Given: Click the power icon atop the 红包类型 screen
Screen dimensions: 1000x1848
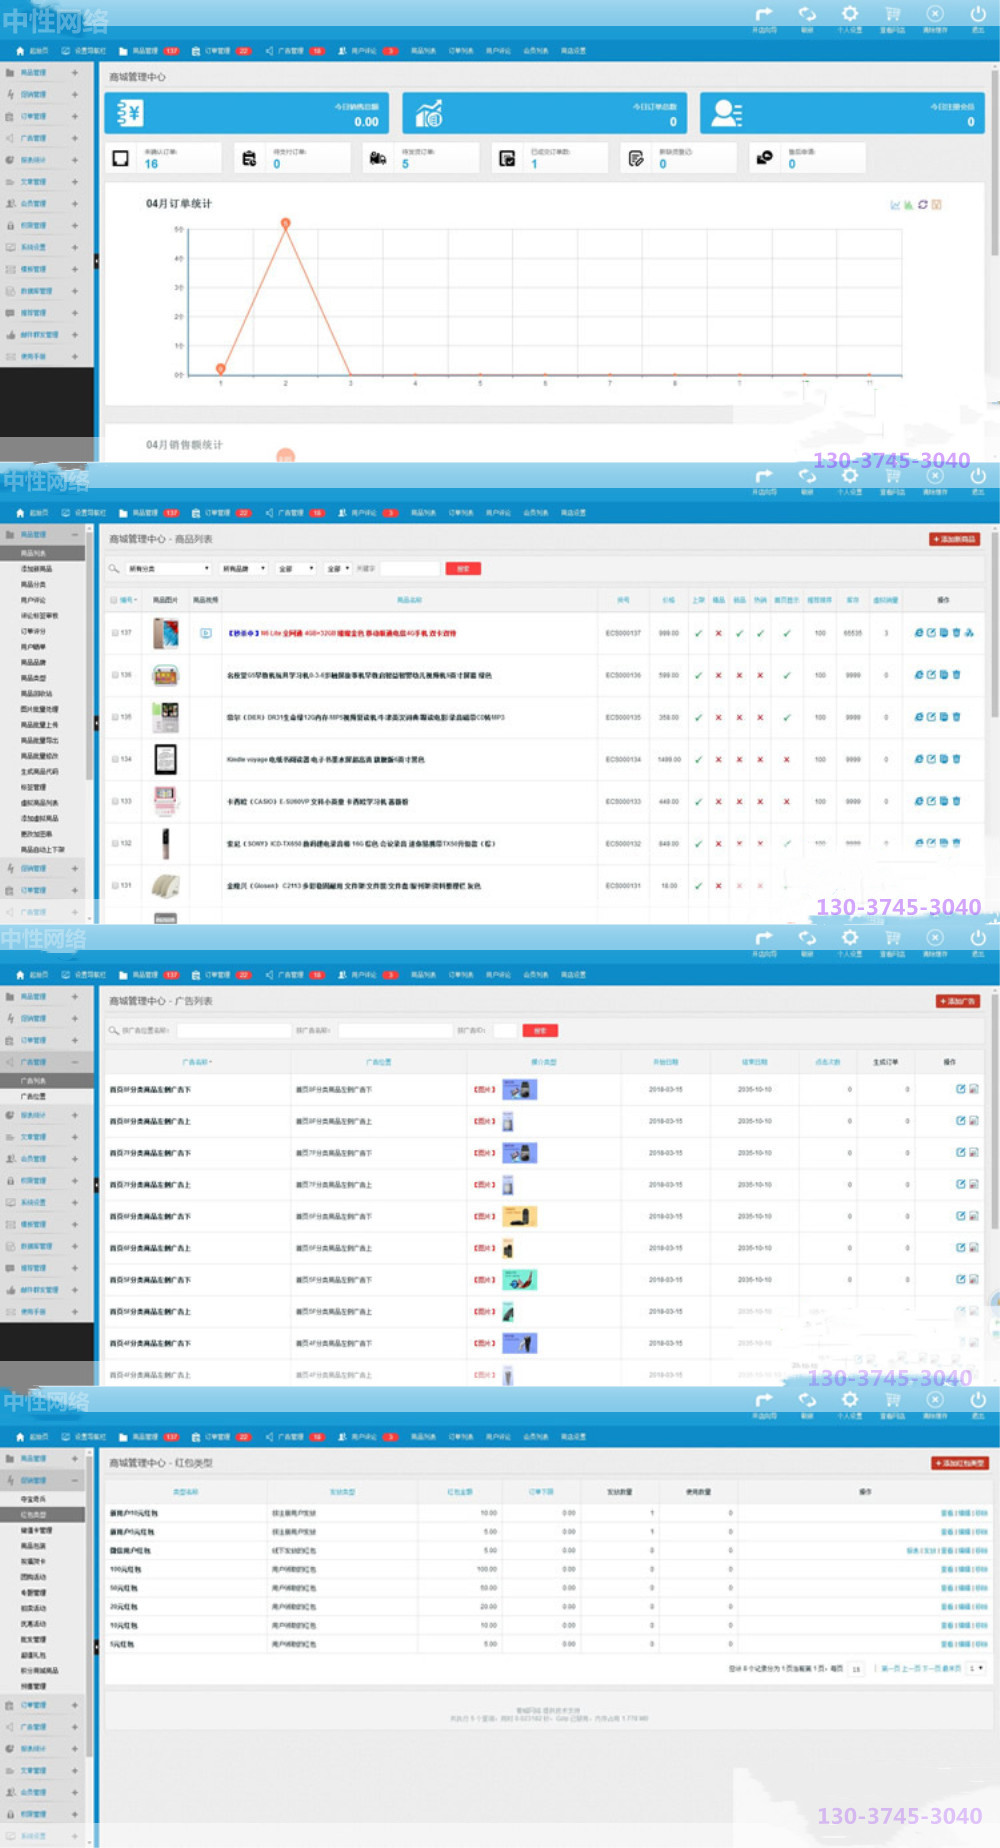Looking at the screenshot, I should coord(978,1400).
